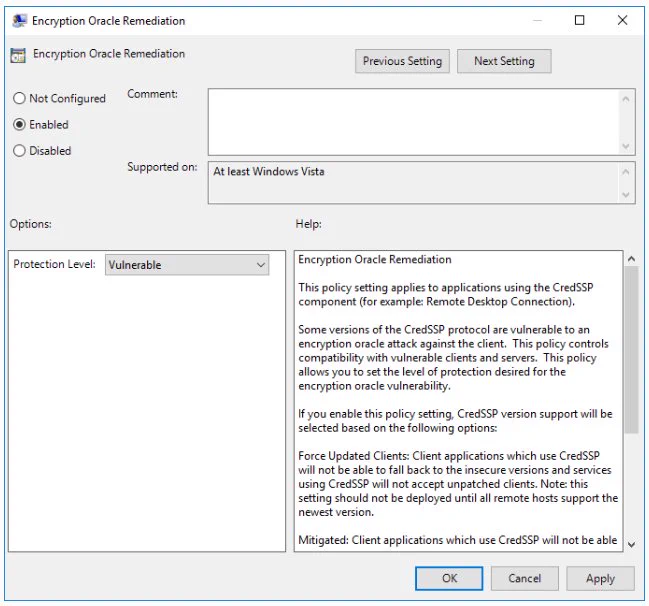Image resolution: width=649 pixels, height=606 pixels.
Task: Go to Previous Setting
Action: [402, 61]
